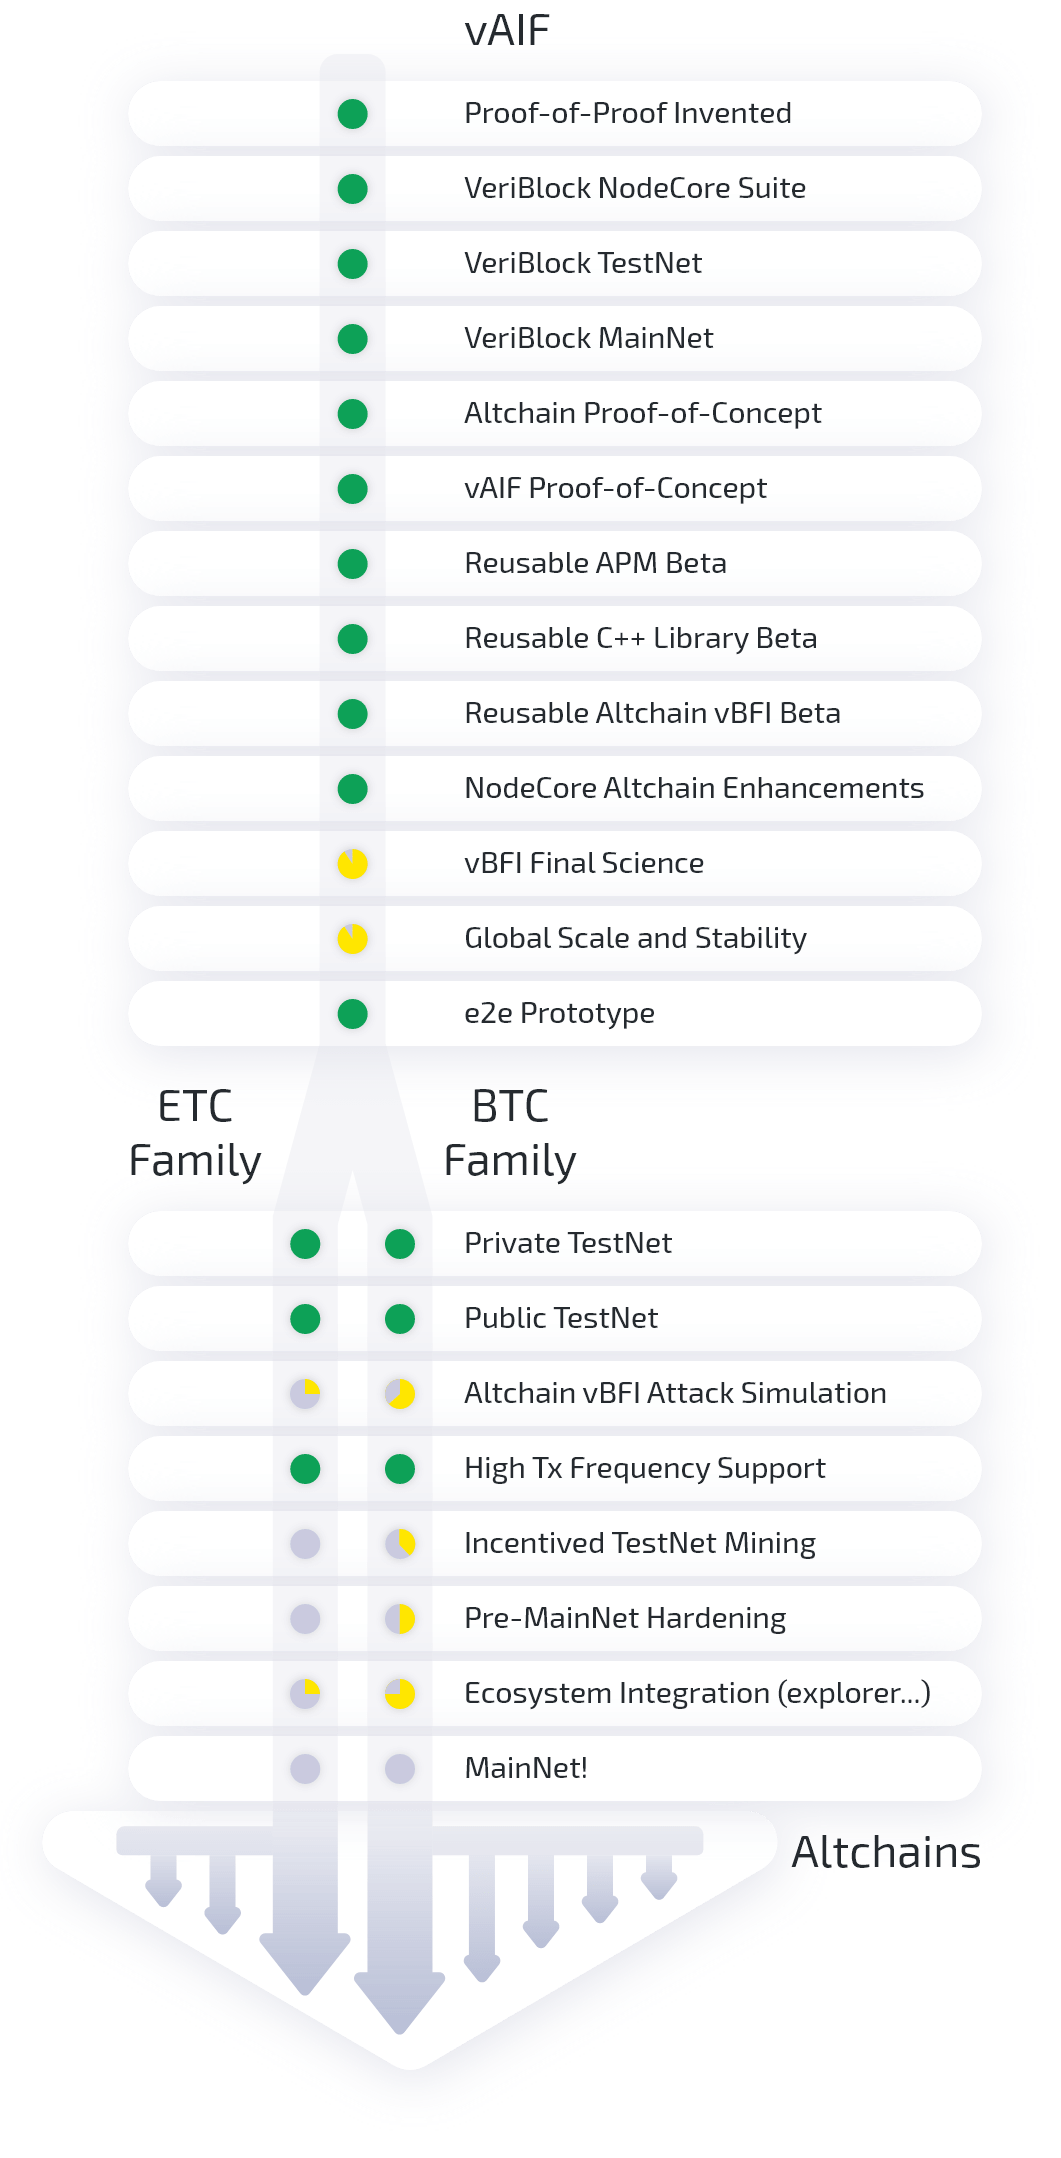Click BTC half-filled dot for Pre-MainNet Hardening
This screenshot has width=1061, height=2158.
[400, 1619]
